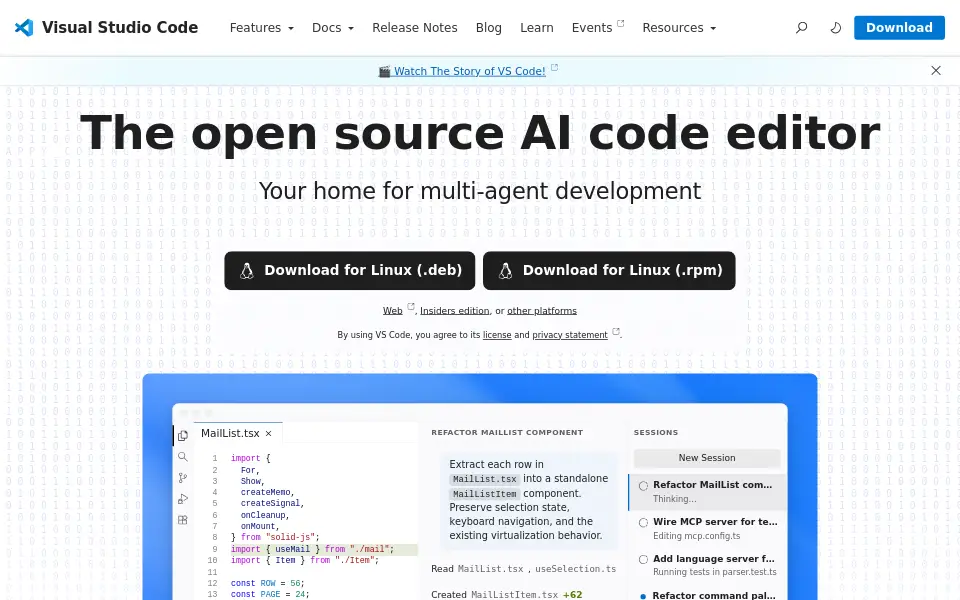The image size is (960, 600).
Task: Select Wire MCP server session status circle
Action: tap(643, 522)
